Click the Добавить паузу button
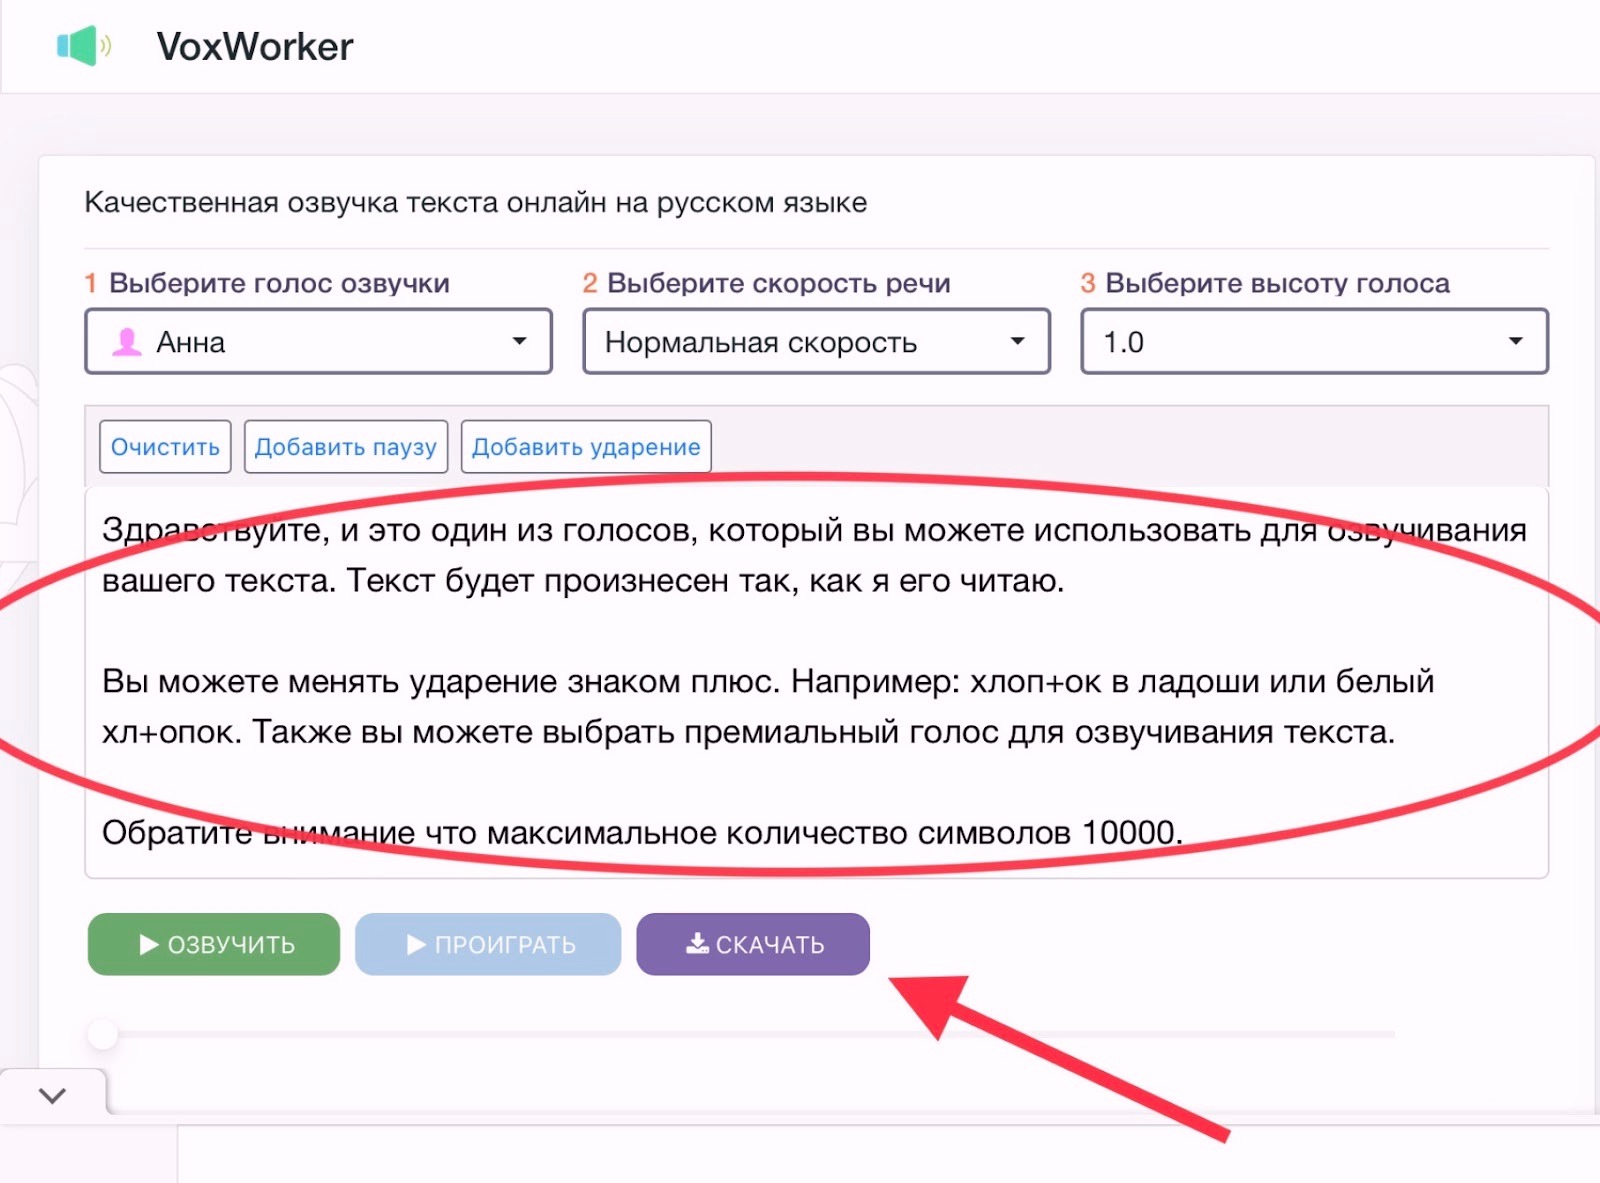This screenshot has height=1183, width=1600. click(x=346, y=447)
